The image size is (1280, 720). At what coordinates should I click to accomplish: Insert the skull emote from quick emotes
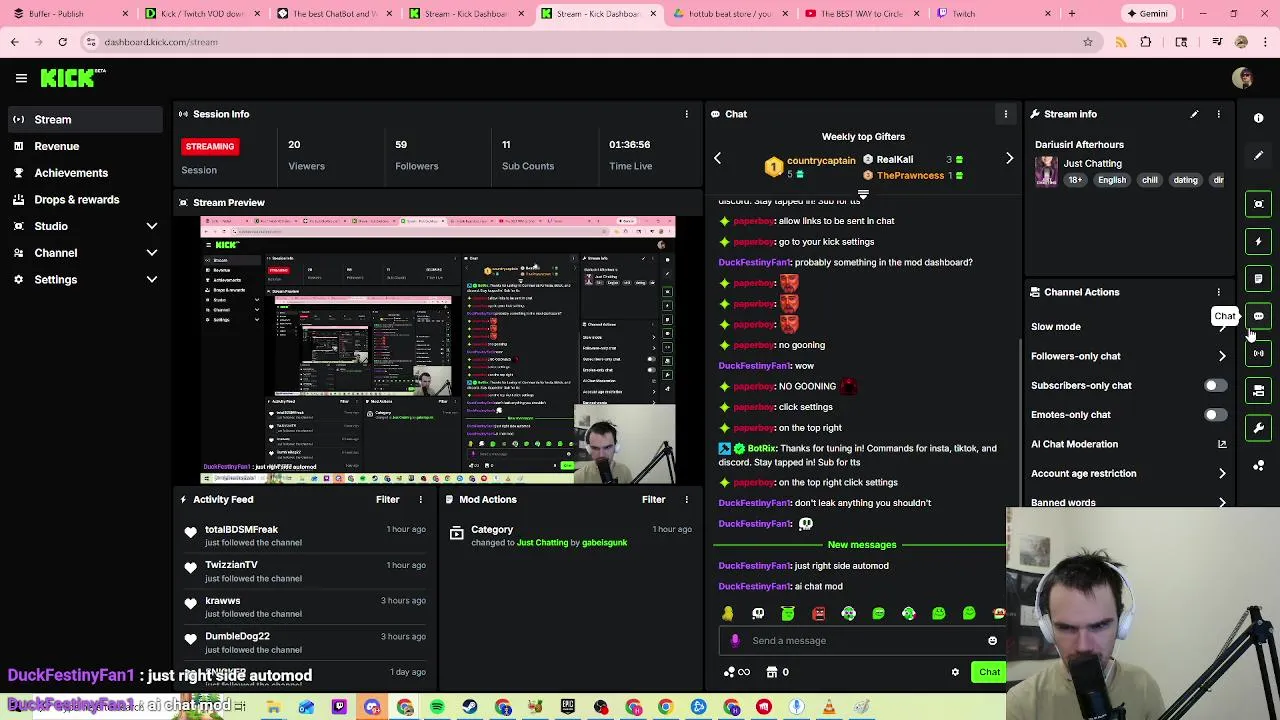coord(758,613)
